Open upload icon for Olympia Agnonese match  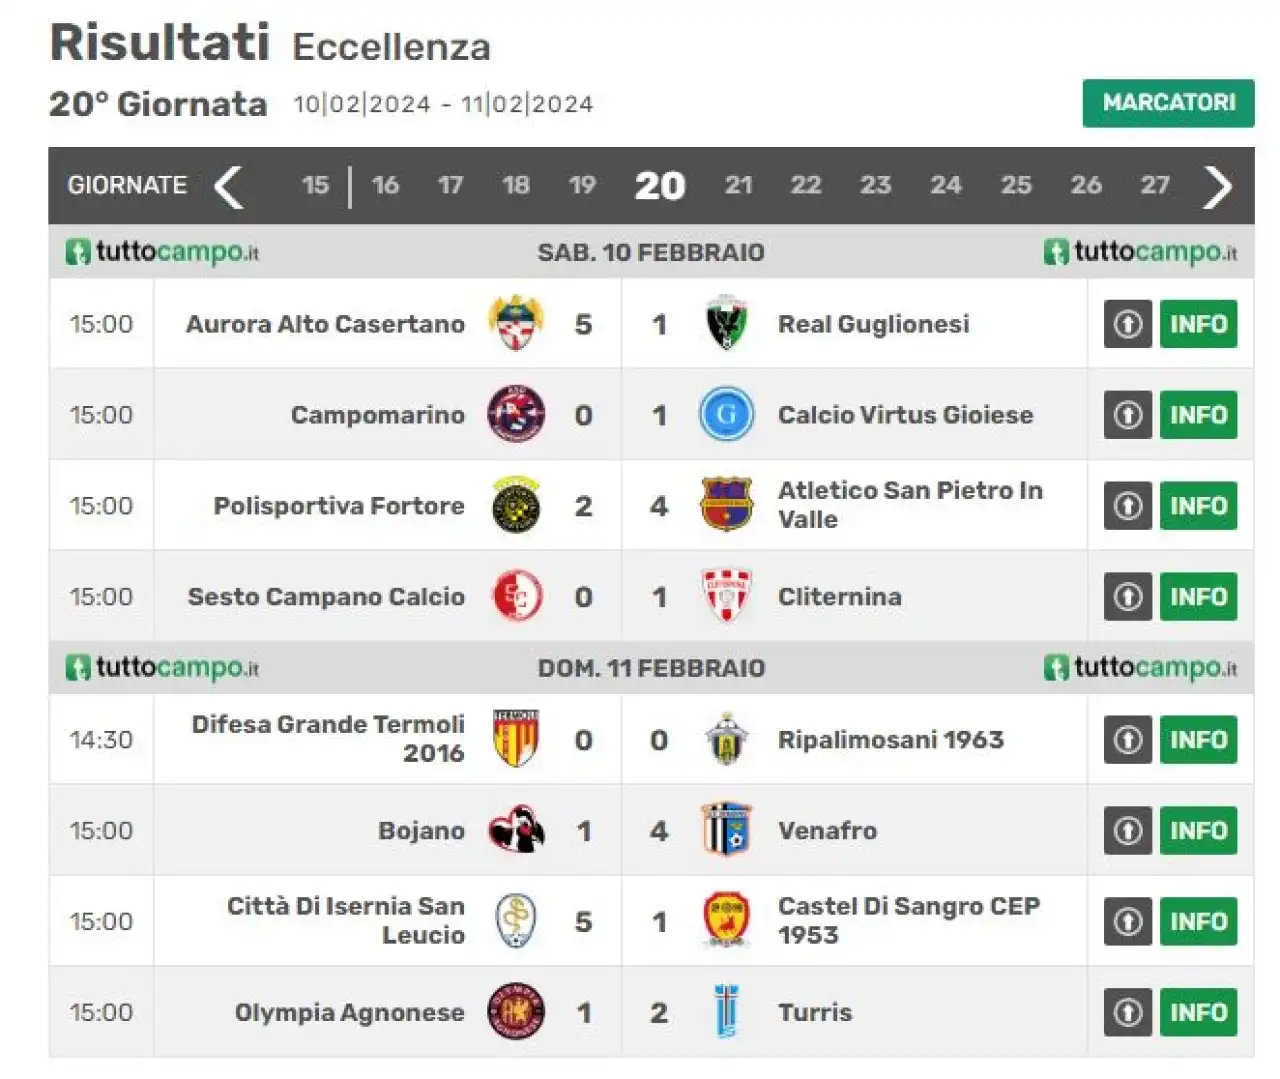click(1128, 1012)
